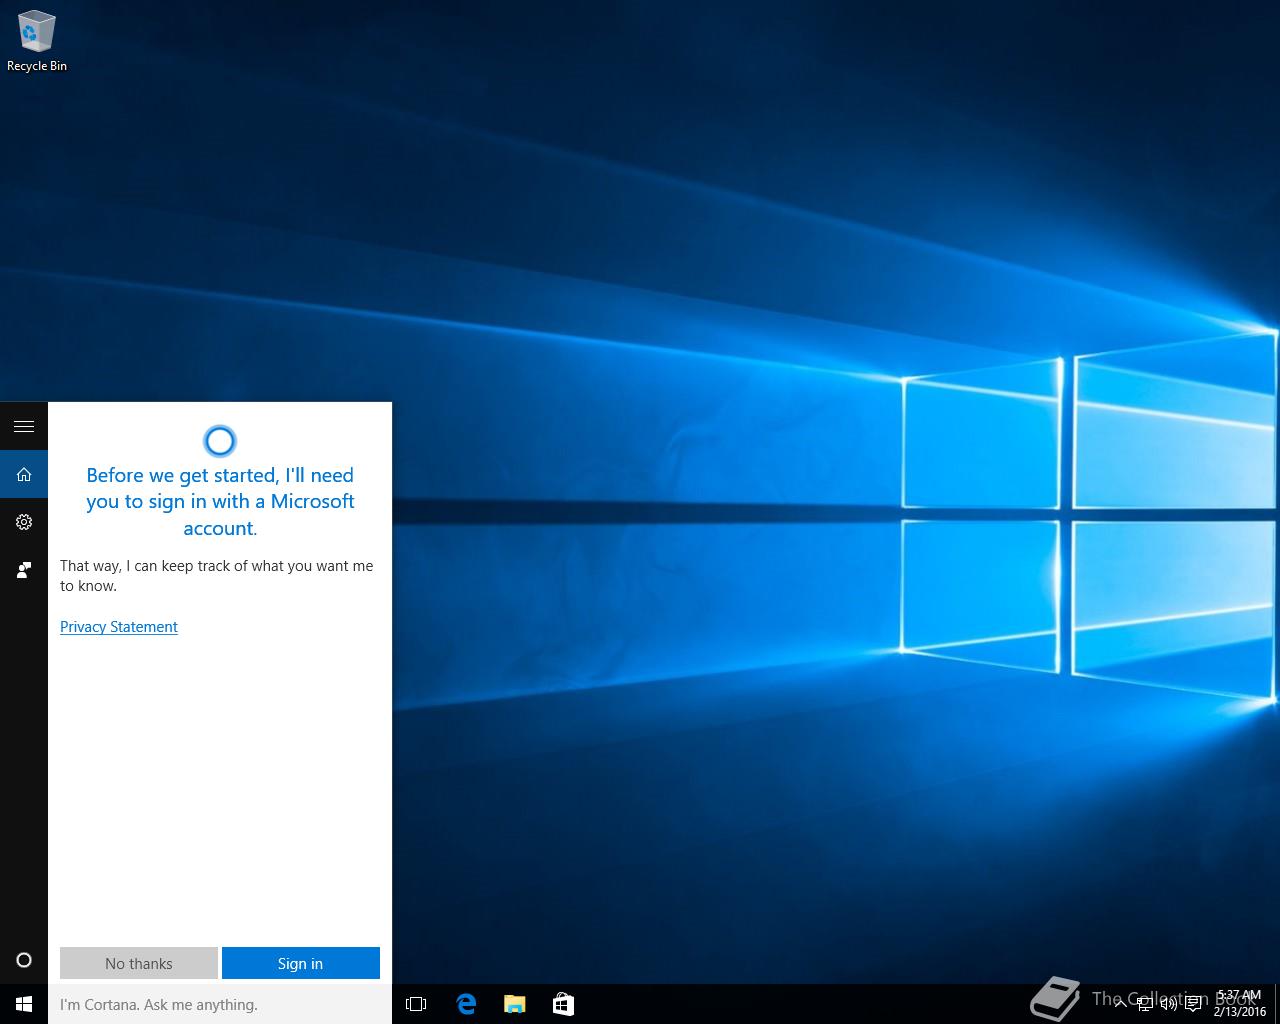Viewport: 1280px width, 1024px height.
Task: Click the Cortana circle icon in sidebar
Action: click(x=24, y=960)
